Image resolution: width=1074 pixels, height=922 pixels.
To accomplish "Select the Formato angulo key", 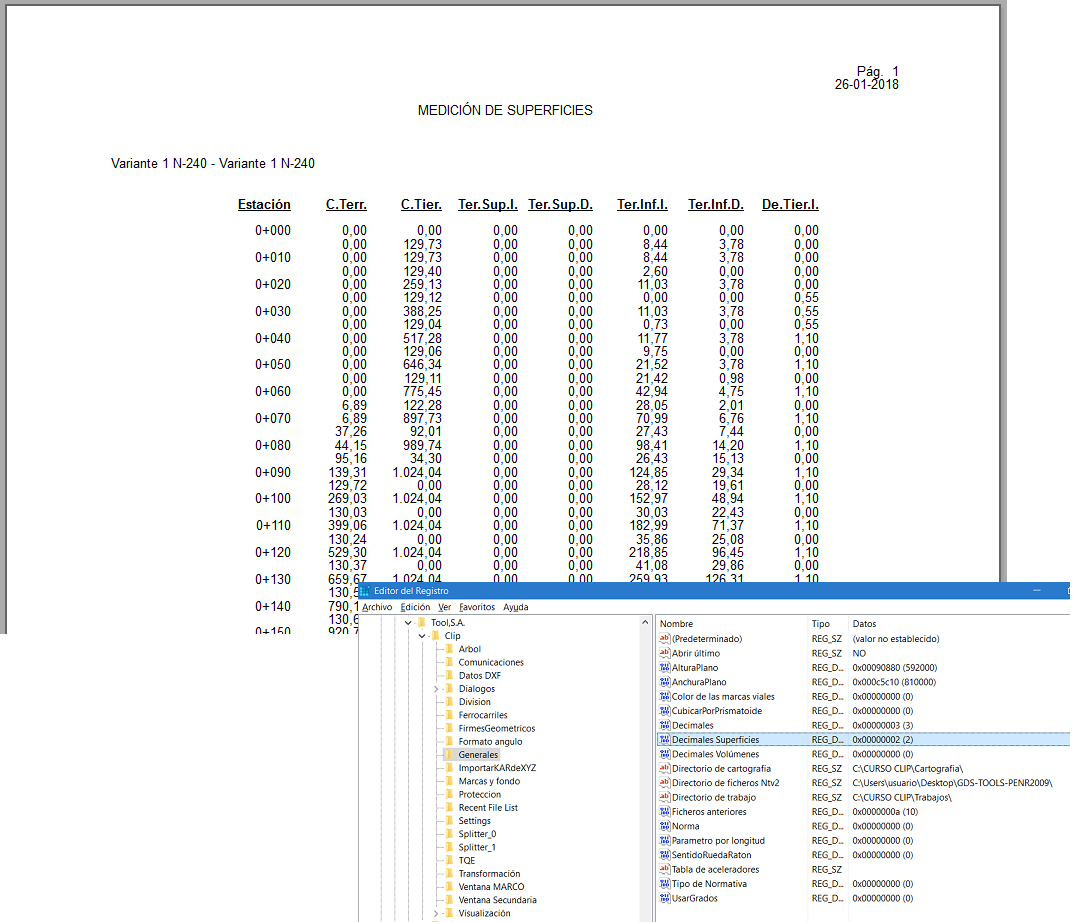I will (x=490, y=742).
